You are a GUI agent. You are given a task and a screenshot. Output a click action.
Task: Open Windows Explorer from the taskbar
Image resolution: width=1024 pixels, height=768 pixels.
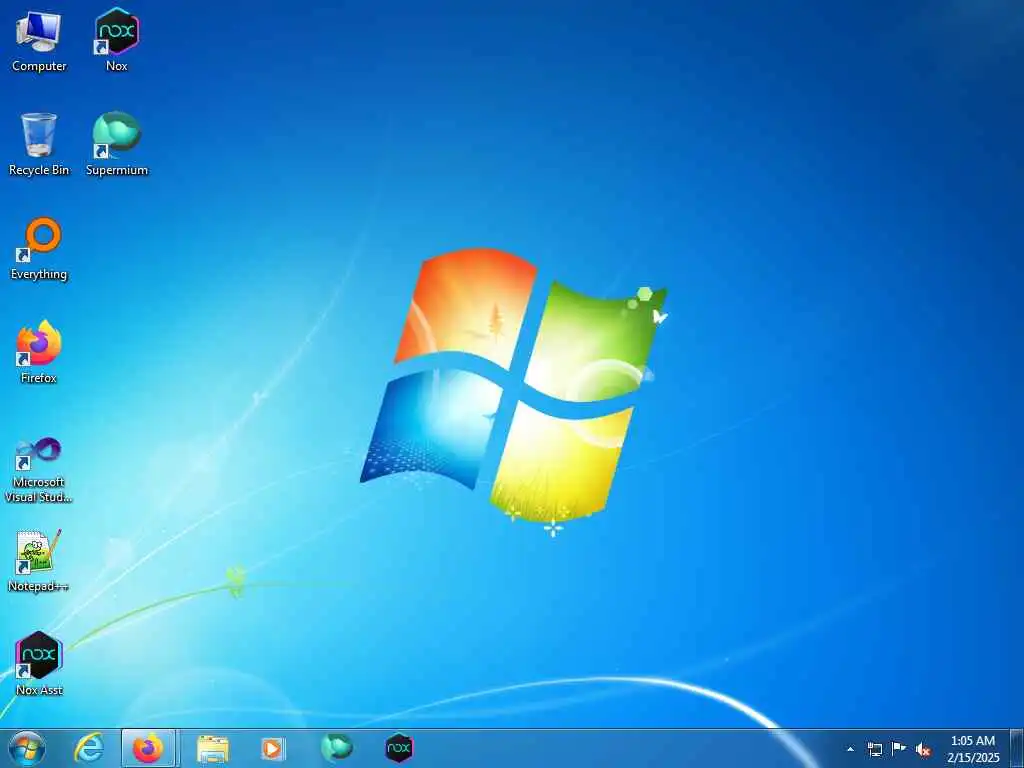[212, 748]
